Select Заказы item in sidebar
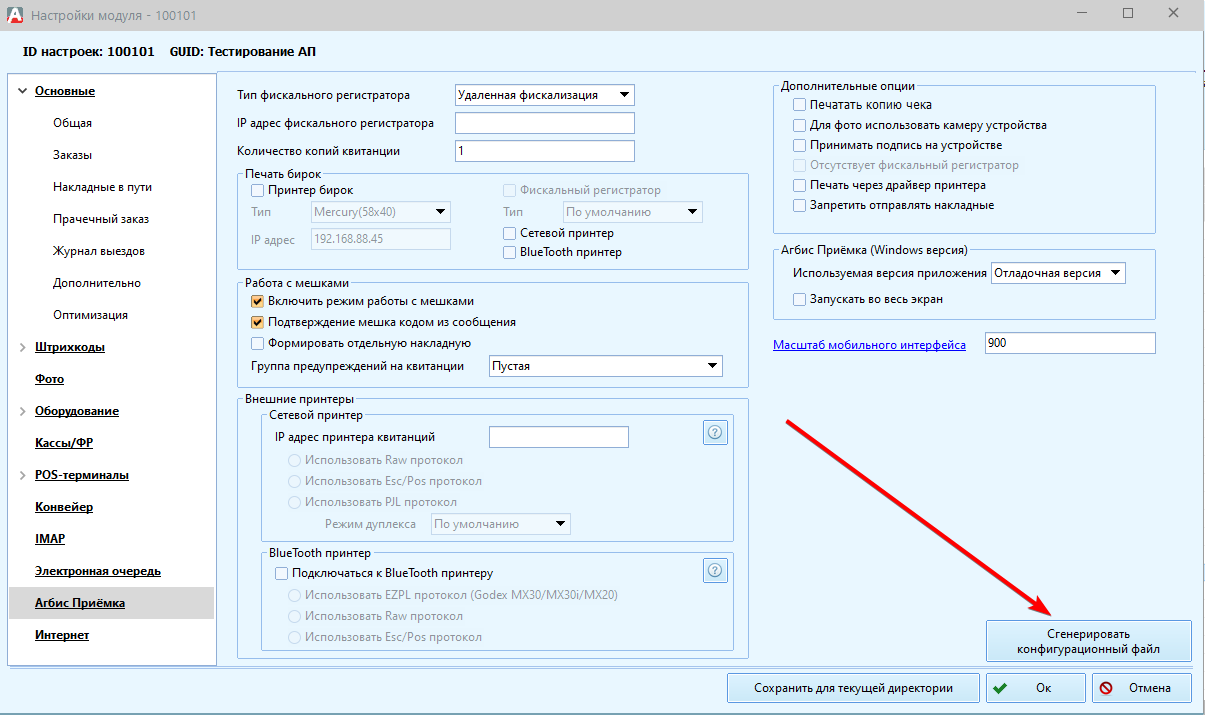Viewport: 1205px width, 715px height. click(x=72, y=155)
